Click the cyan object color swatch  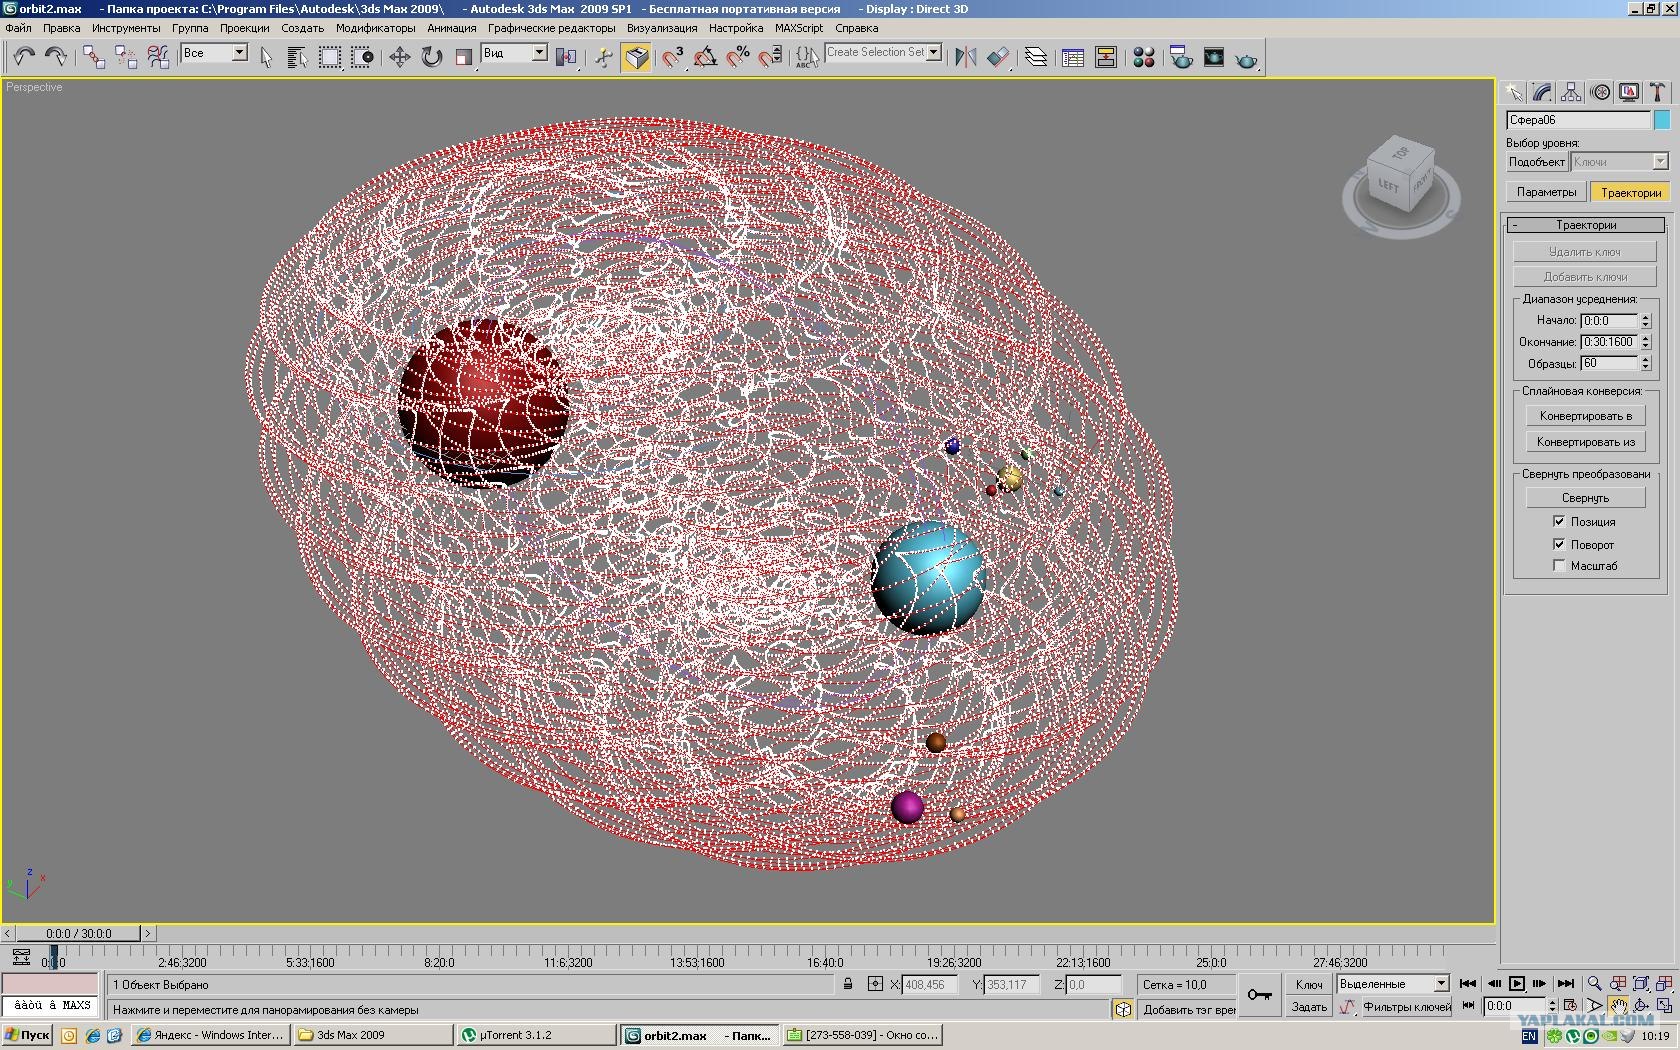pos(1661,120)
